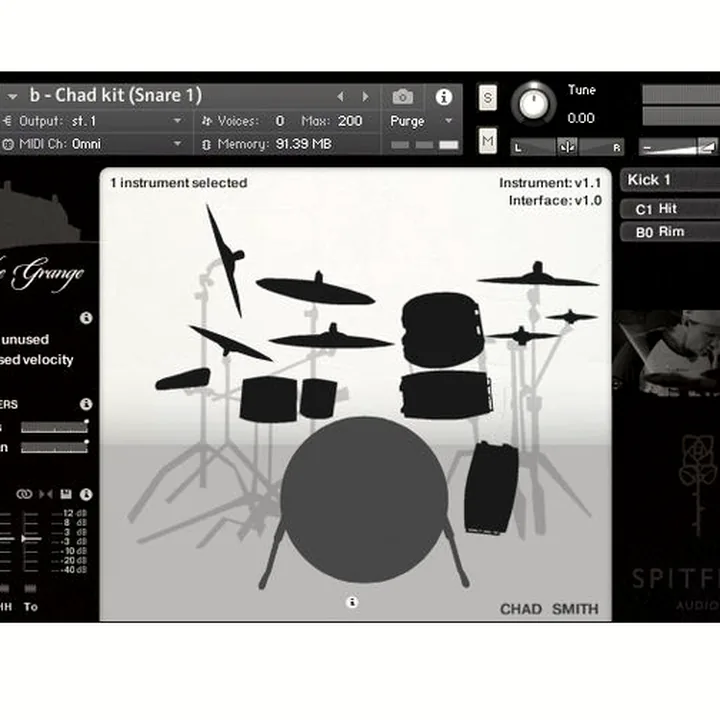The width and height of the screenshot is (720, 720).
Task: Click the Max voices value 200
Action: coord(350,121)
